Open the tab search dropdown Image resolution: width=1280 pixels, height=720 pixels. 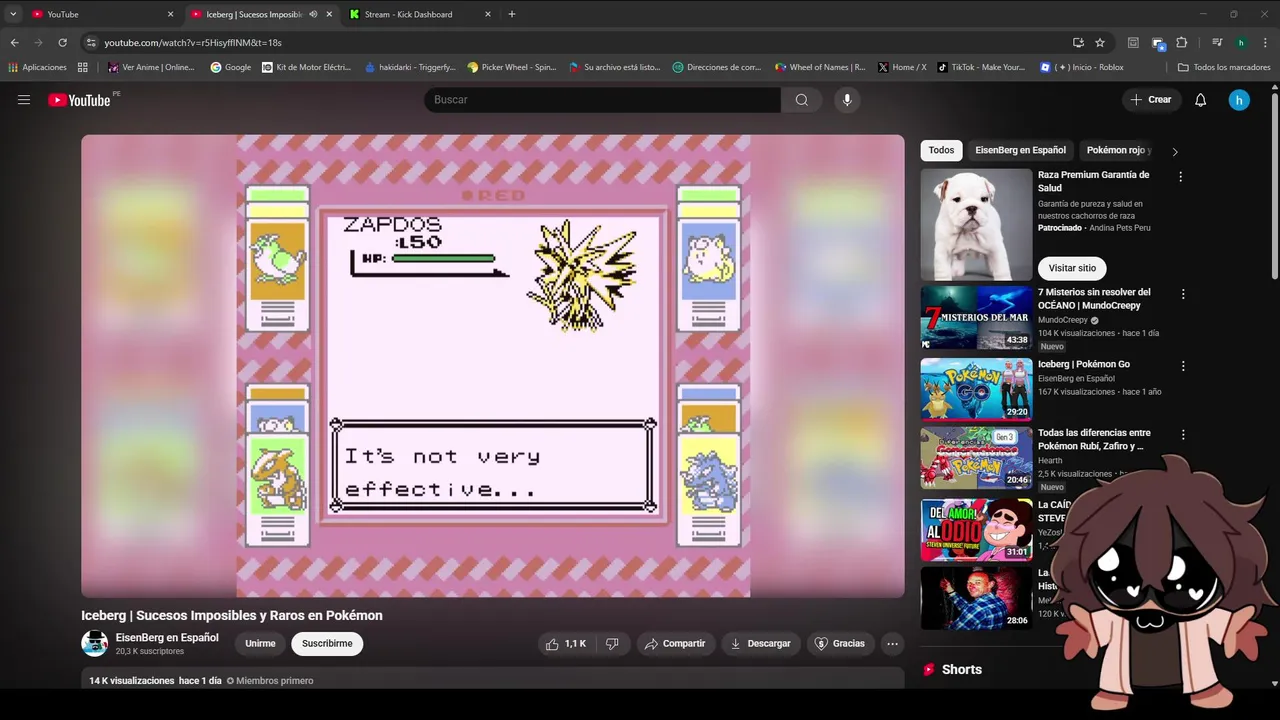(13, 14)
